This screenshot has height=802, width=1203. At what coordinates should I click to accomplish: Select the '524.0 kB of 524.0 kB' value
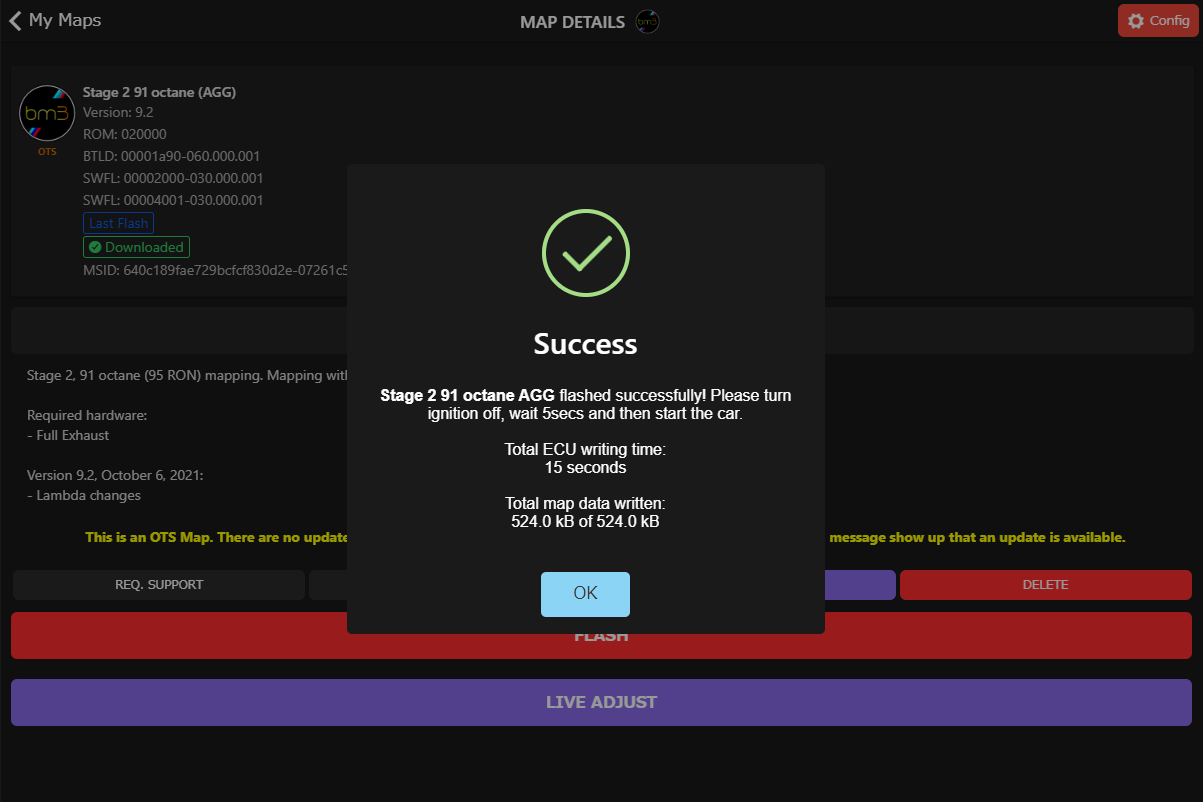pos(585,521)
